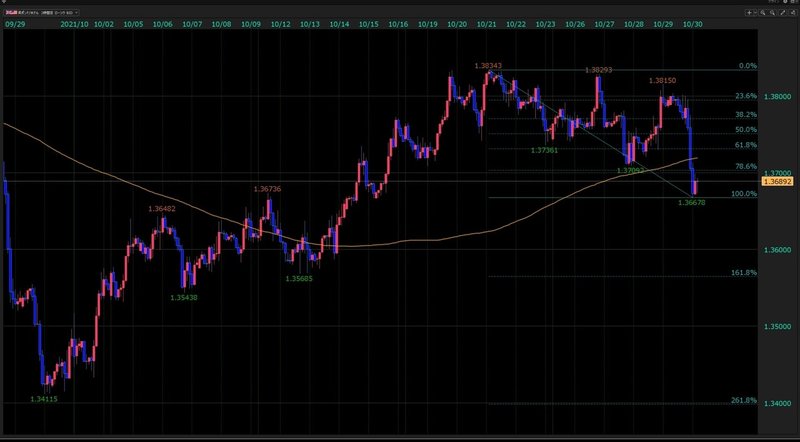Screen dimensions: 800x442
Task: Select the 38.2% Fibonacci level label
Action: 746,114
